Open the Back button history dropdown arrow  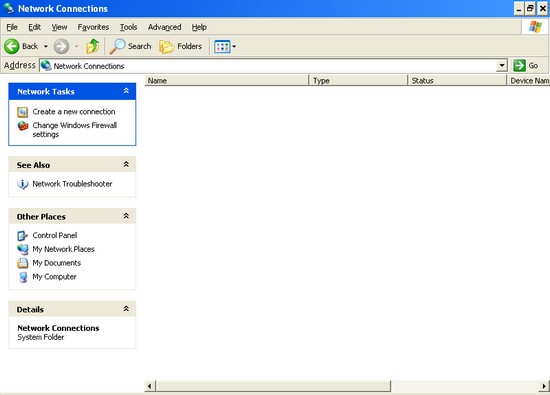pos(46,46)
